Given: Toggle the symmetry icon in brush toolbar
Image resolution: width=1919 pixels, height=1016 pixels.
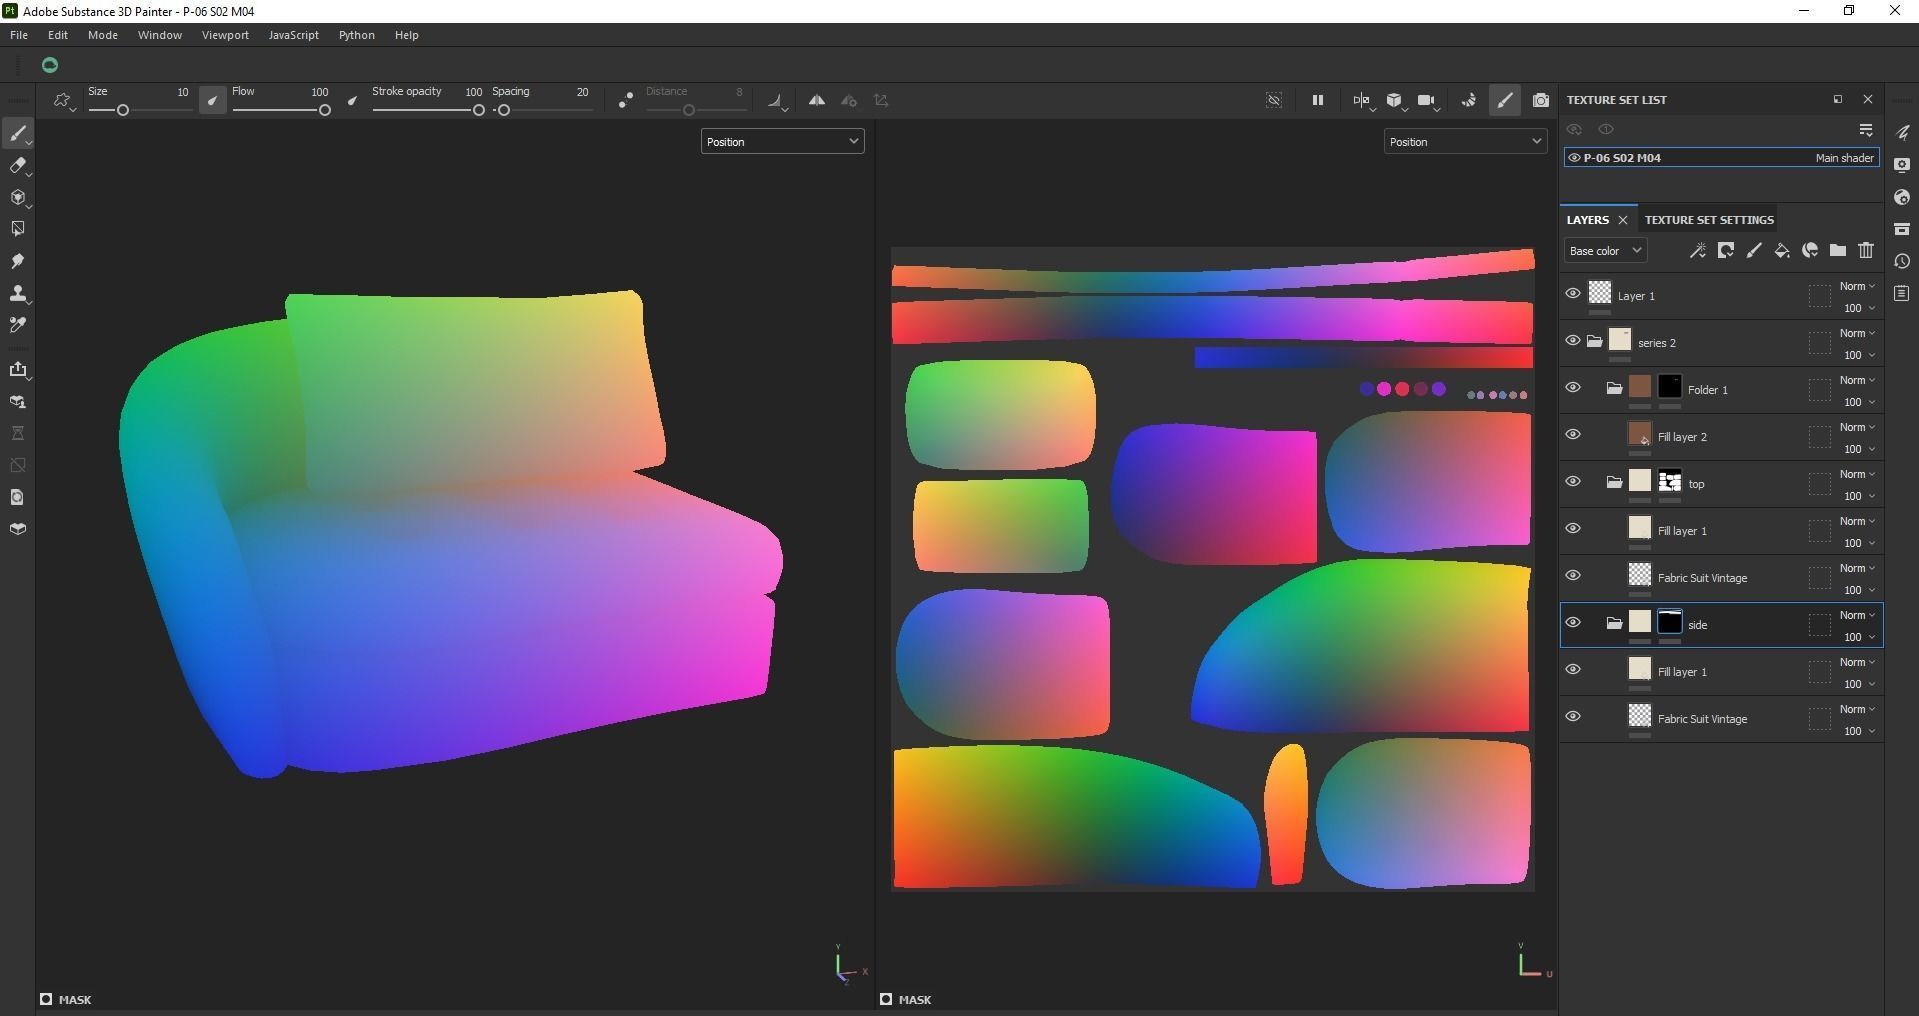Looking at the screenshot, I should pyautogui.click(x=817, y=100).
